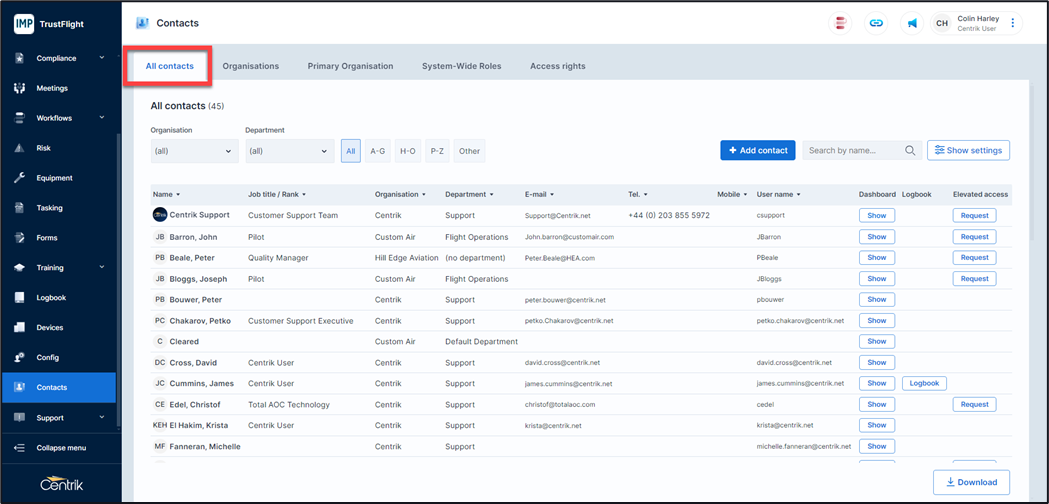
Task: Click the search magnifier icon
Action: tap(910, 151)
